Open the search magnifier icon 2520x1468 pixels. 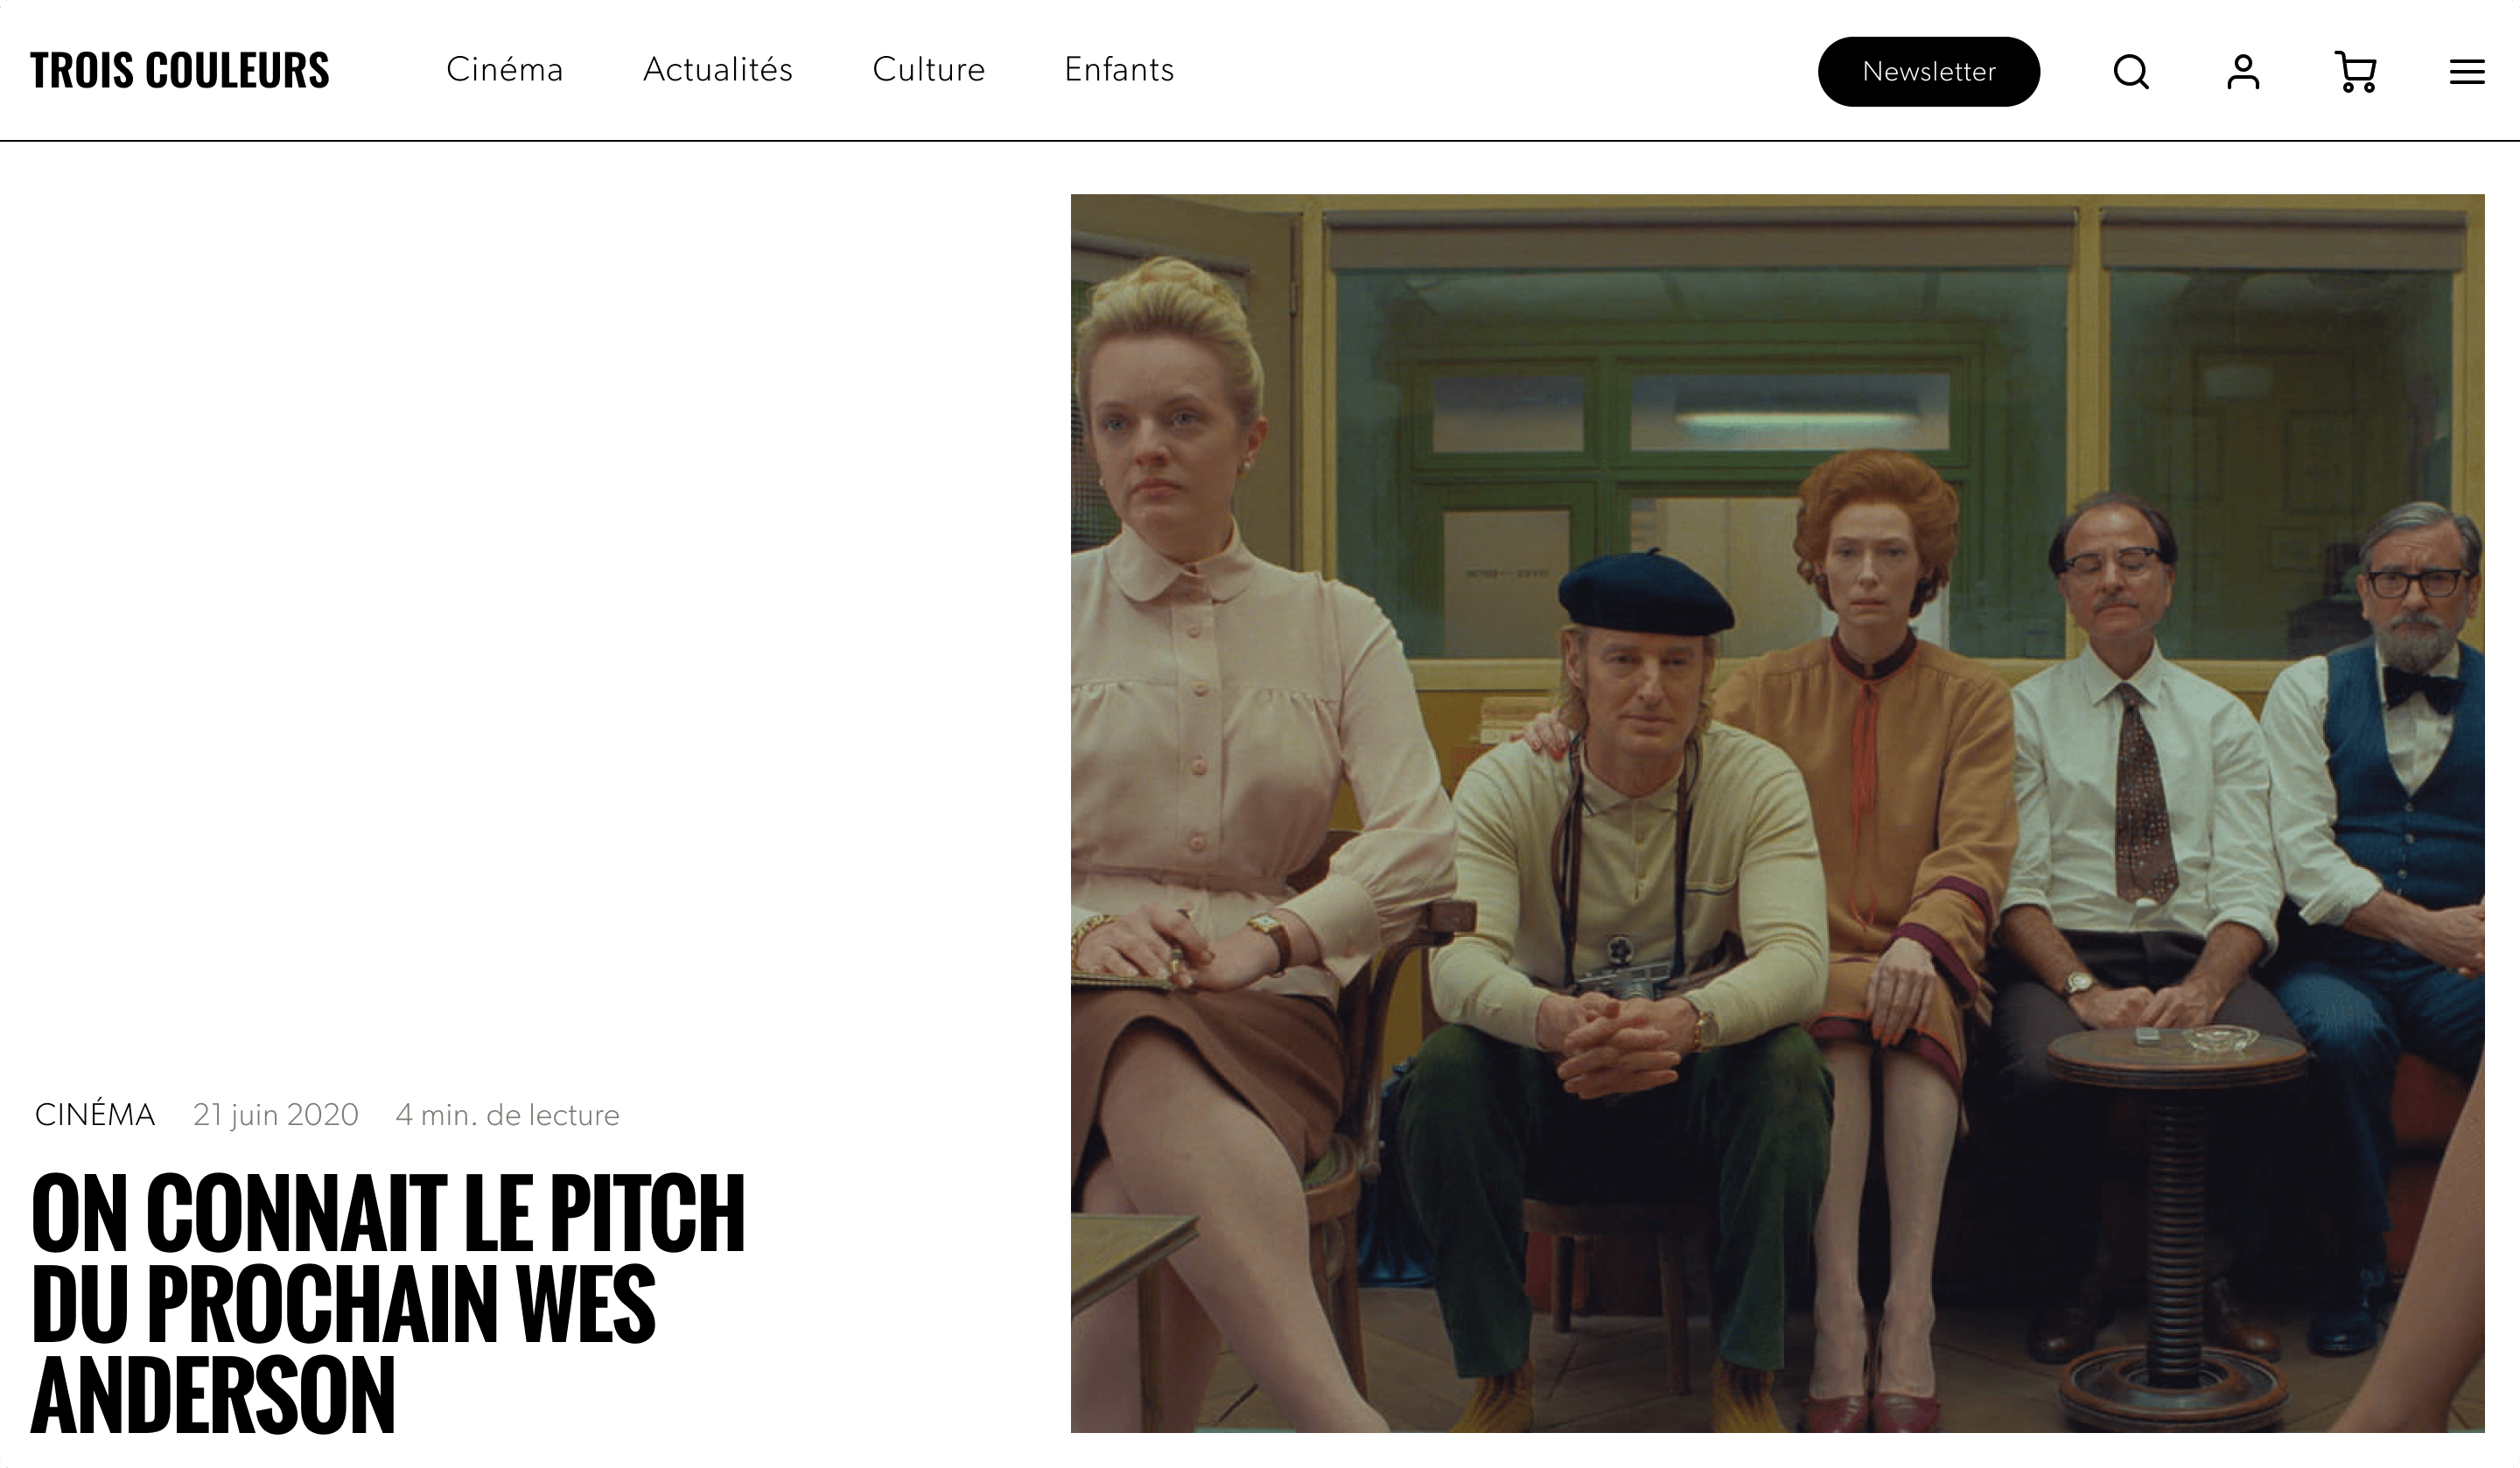2131,72
